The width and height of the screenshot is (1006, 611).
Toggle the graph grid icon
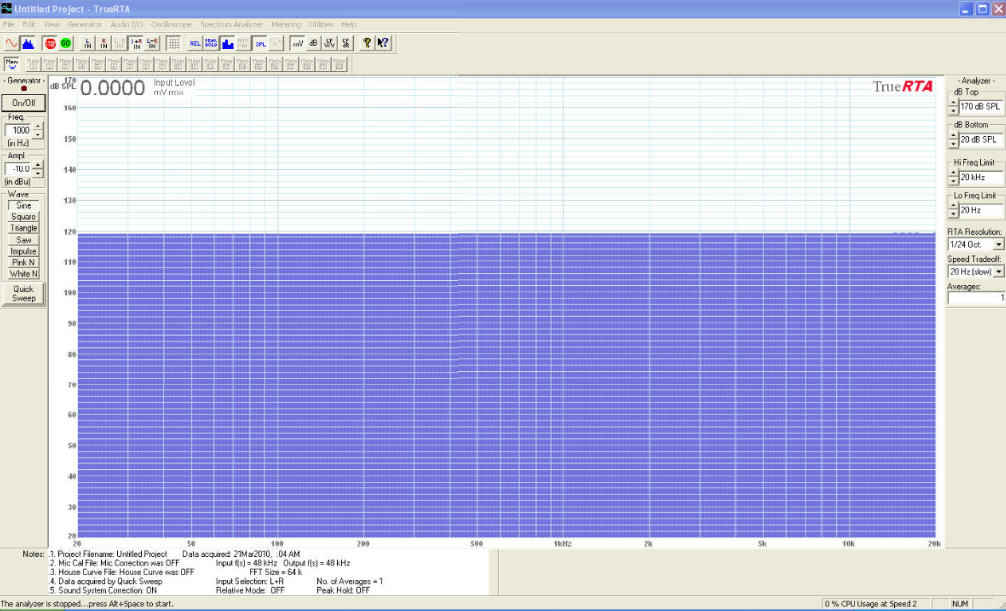[x=173, y=44]
